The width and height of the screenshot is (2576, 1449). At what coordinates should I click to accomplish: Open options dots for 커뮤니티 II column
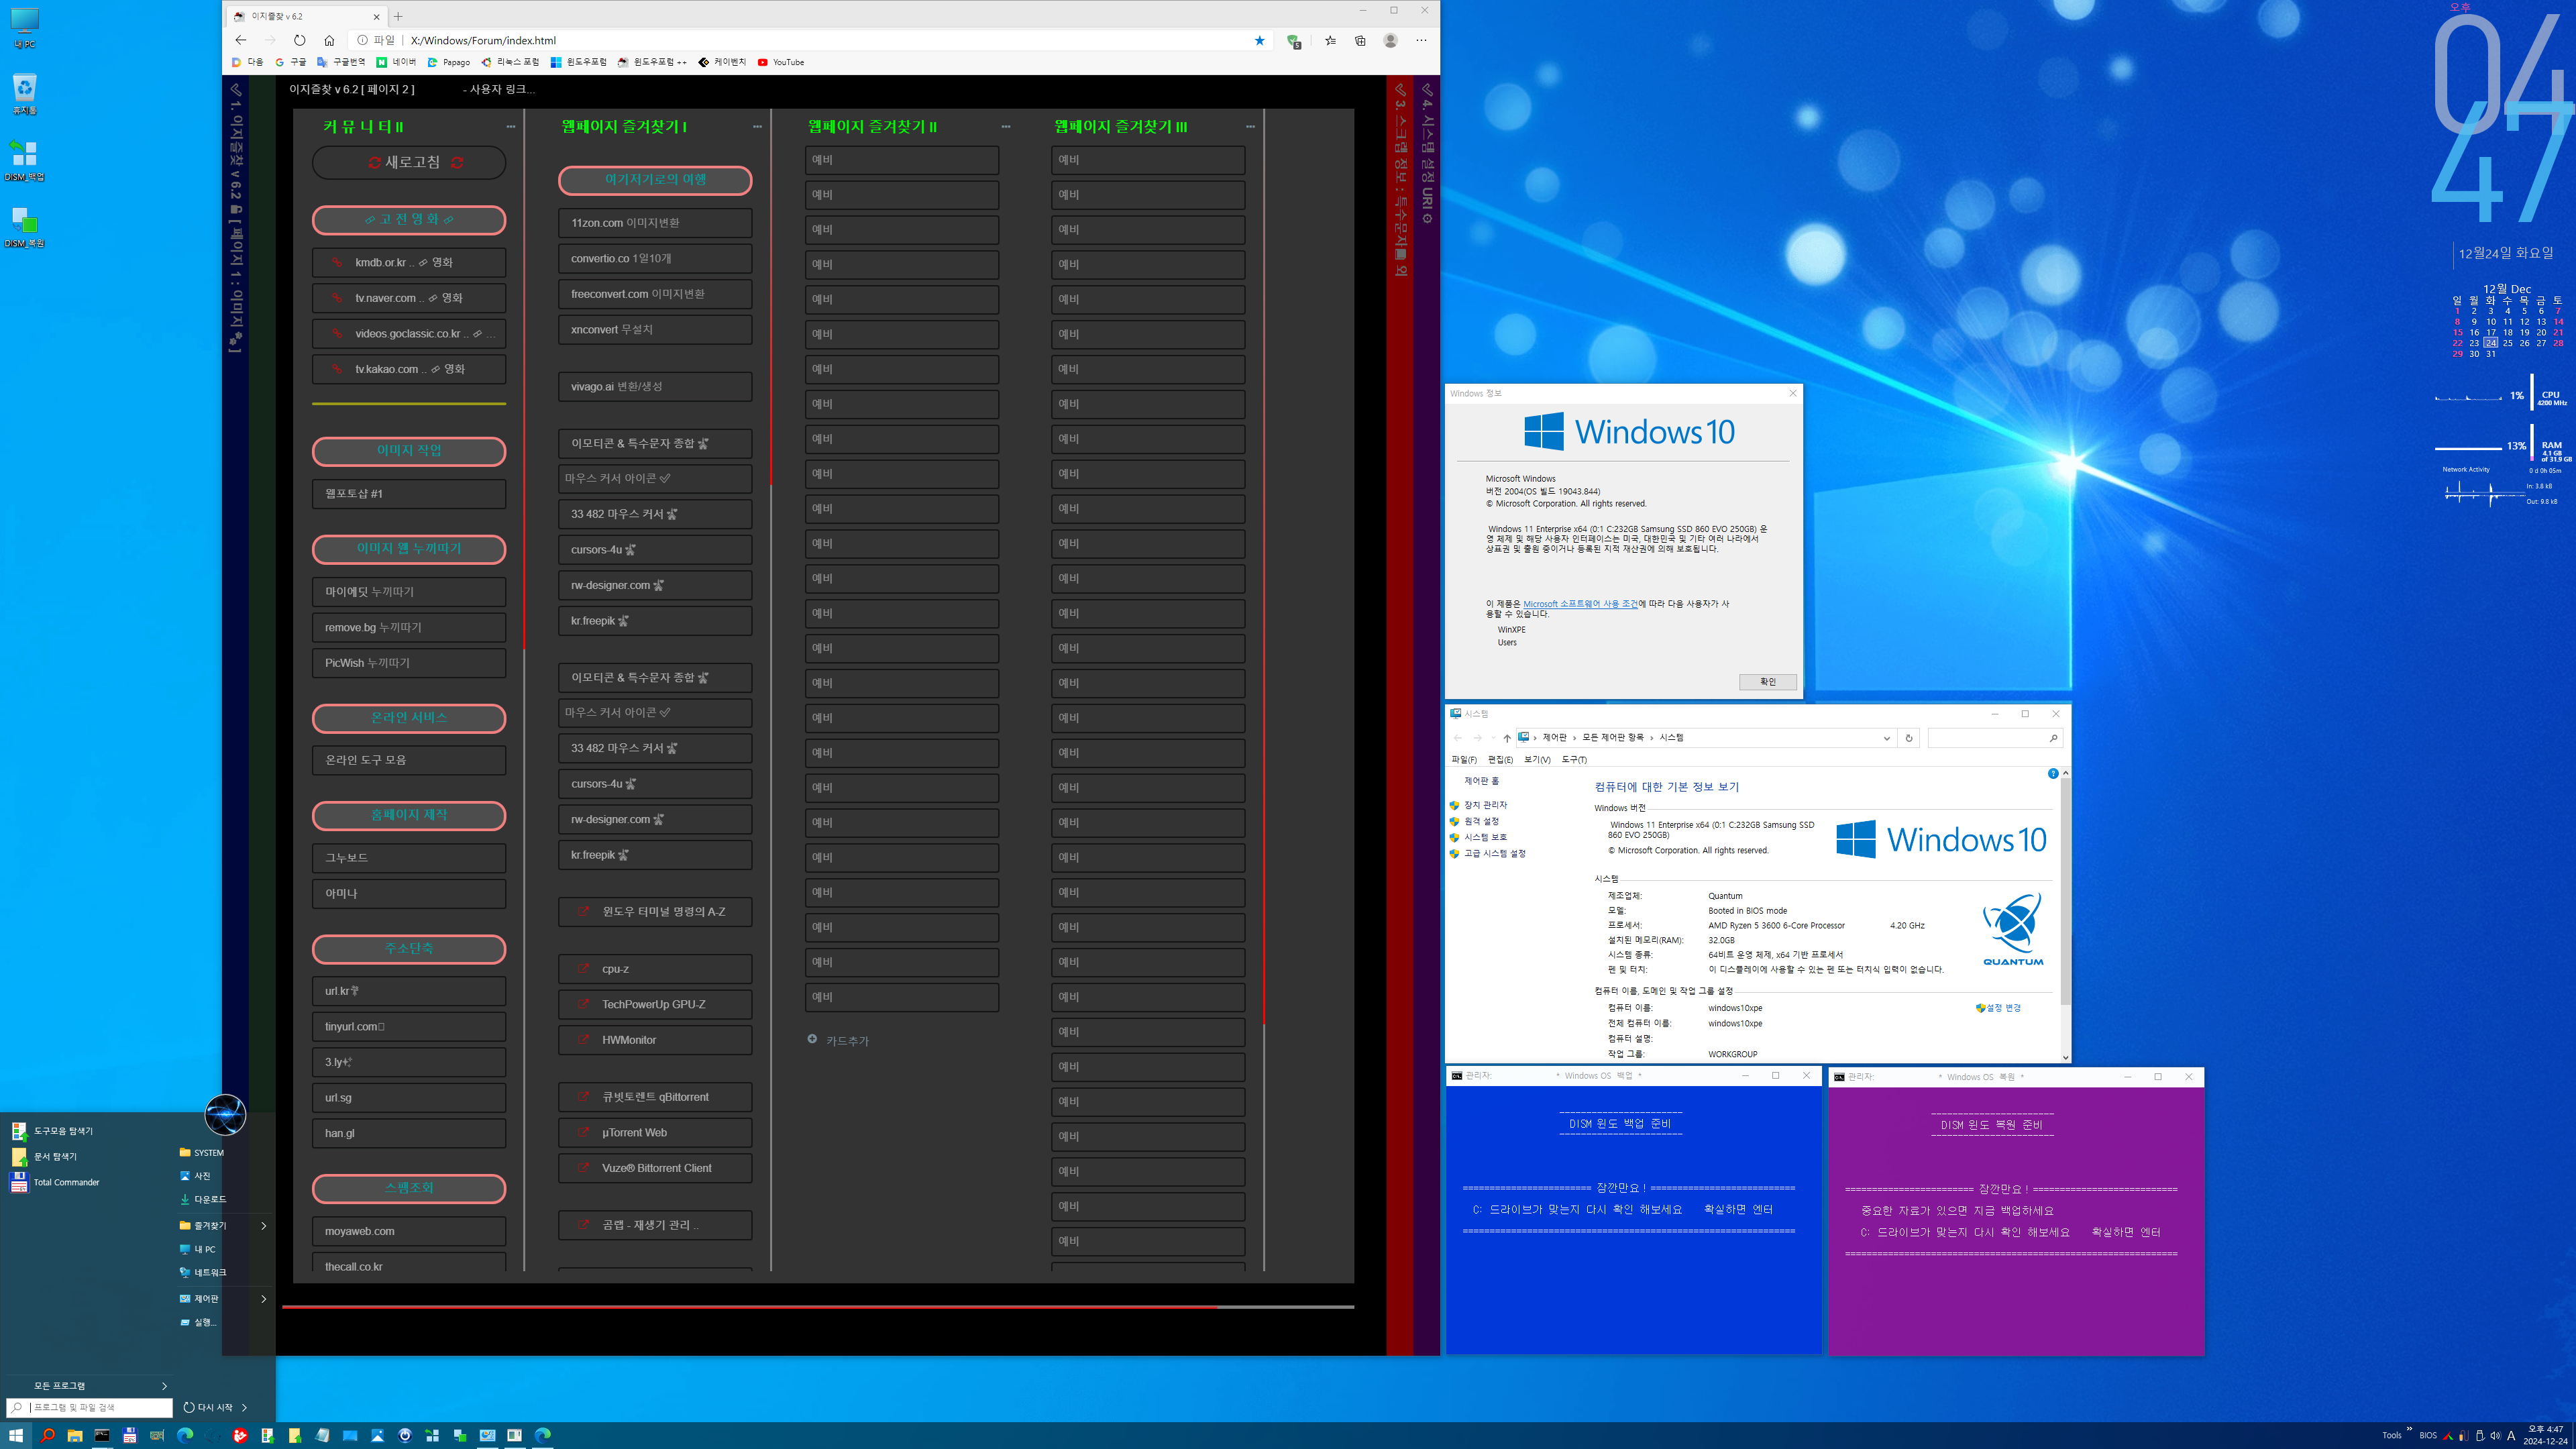click(x=510, y=127)
